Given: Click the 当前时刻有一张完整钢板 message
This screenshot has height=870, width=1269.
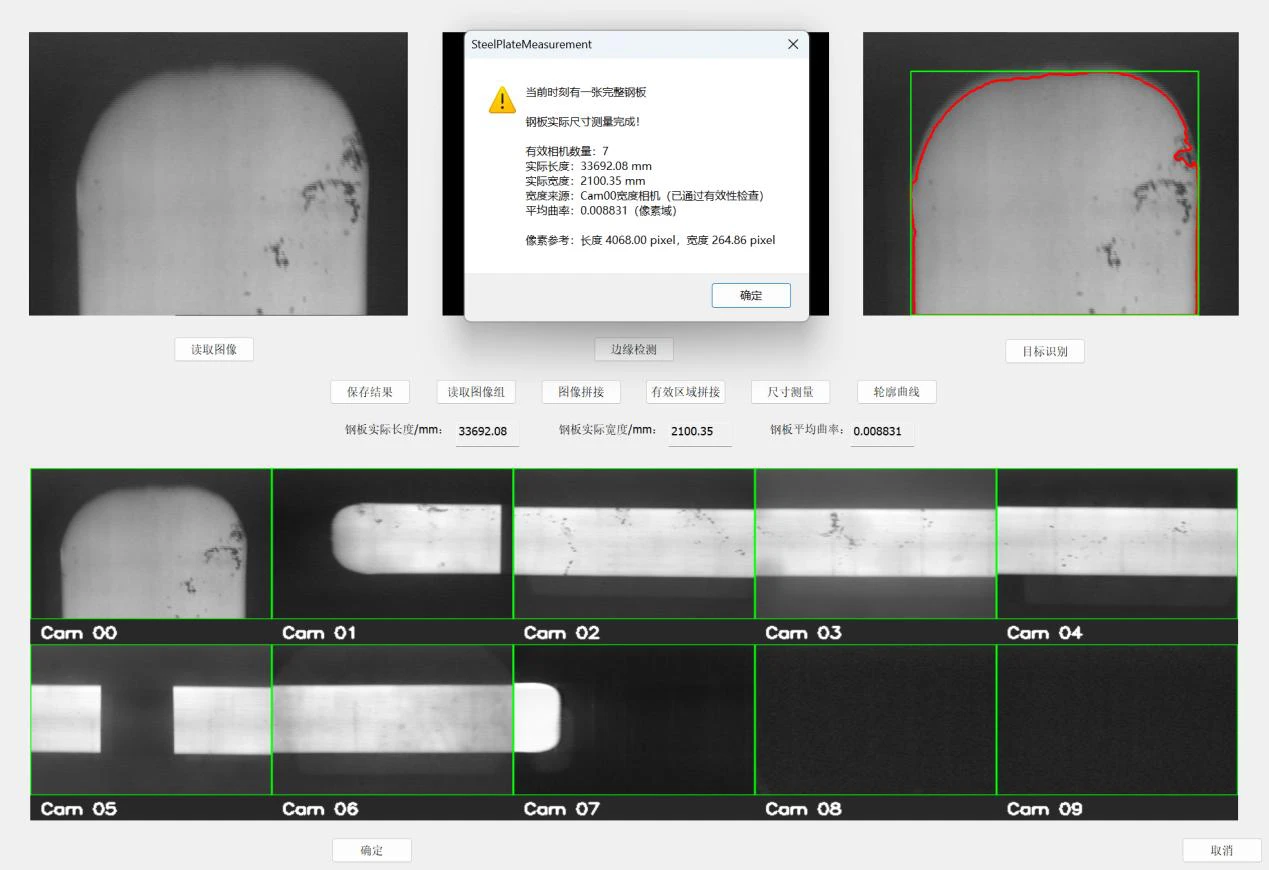Looking at the screenshot, I should 586,92.
